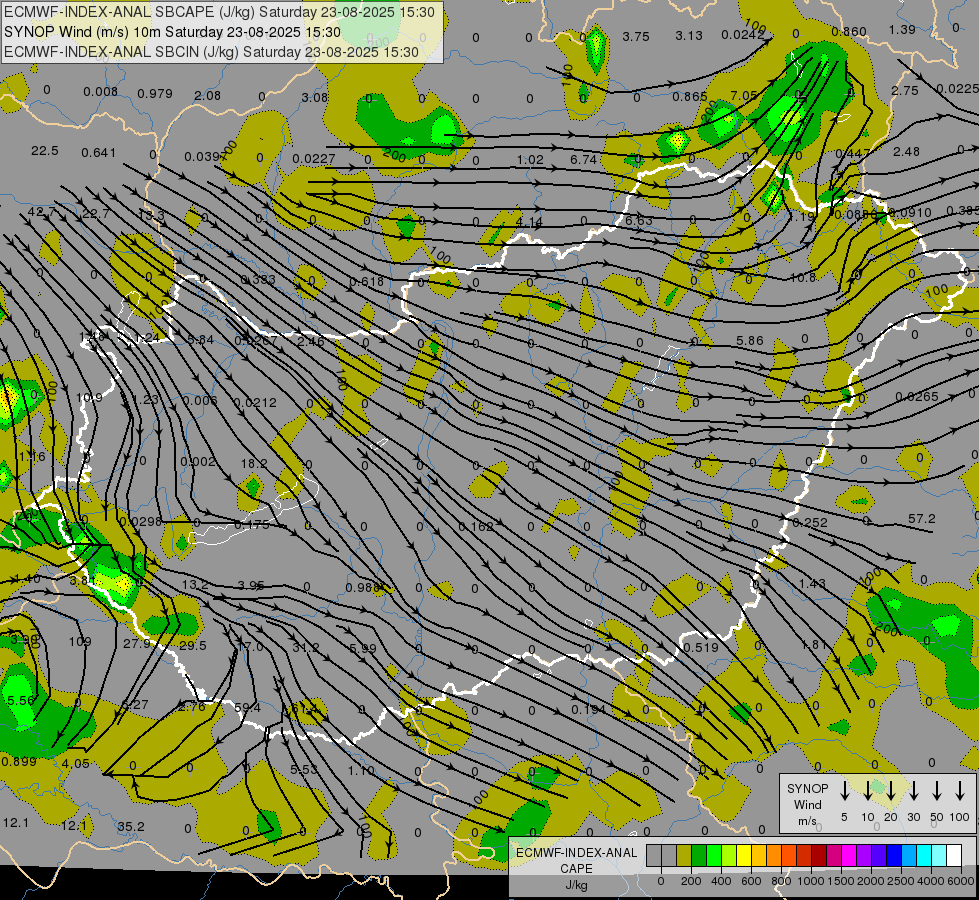The width and height of the screenshot is (979, 900).
Task: Click the 7.05 value on the map
Action: (744, 95)
